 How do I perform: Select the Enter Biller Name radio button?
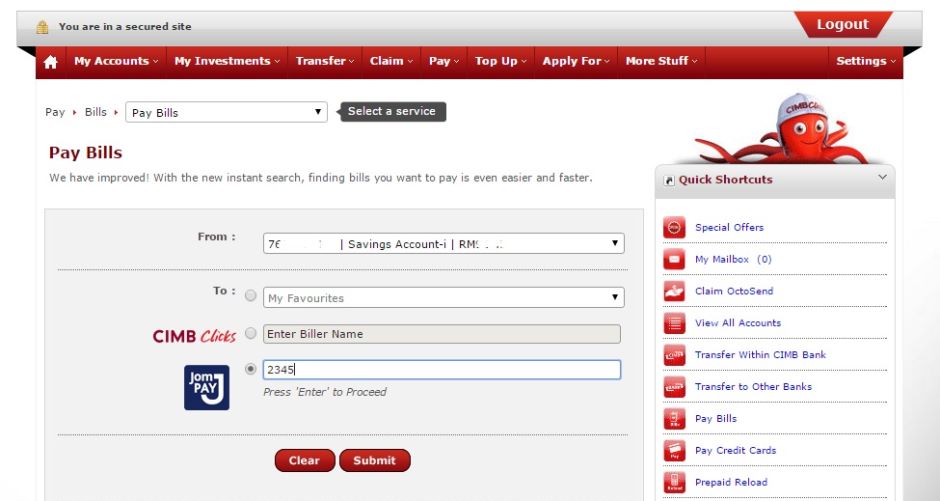251,333
